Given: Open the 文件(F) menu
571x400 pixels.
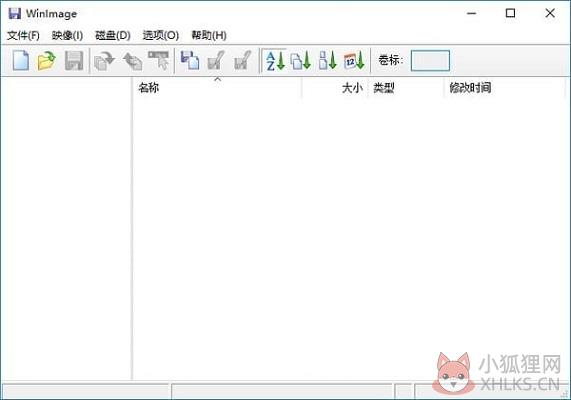Looking at the screenshot, I should point(23,35).
